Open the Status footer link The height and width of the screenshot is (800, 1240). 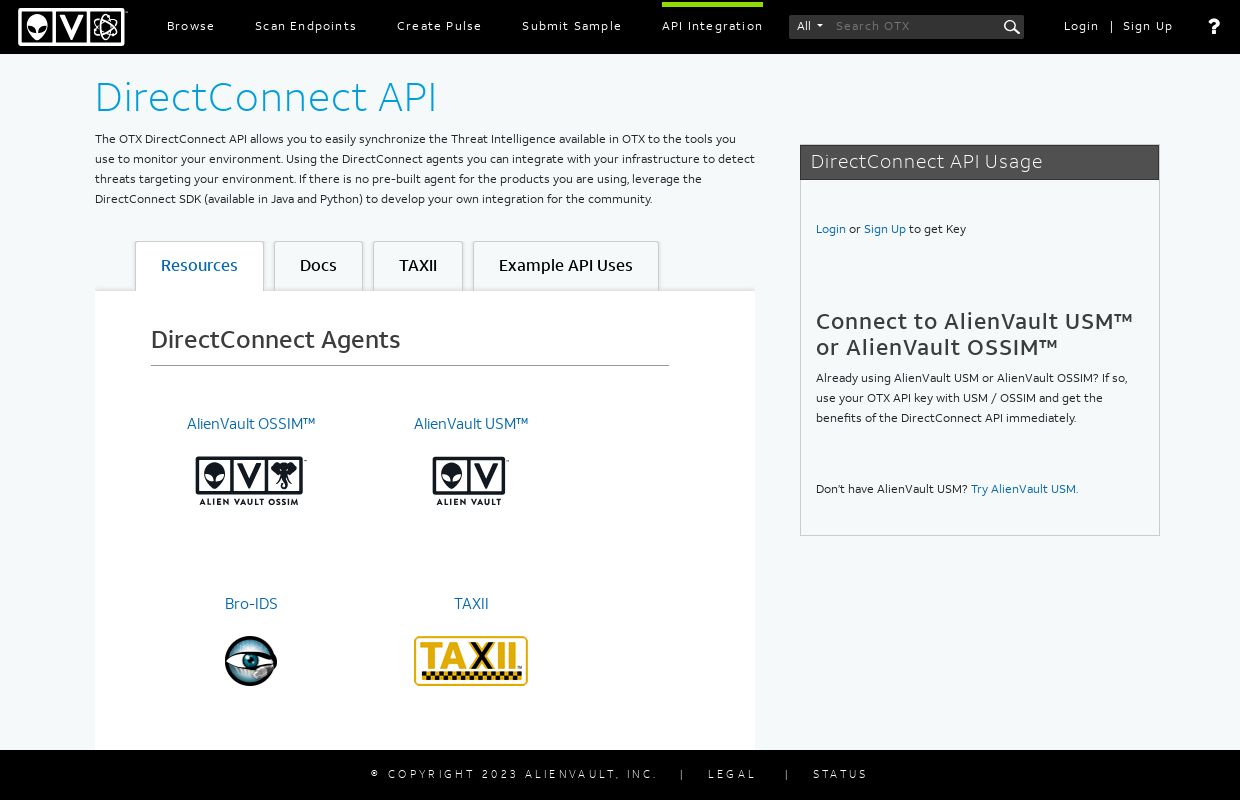coord(840,774)
